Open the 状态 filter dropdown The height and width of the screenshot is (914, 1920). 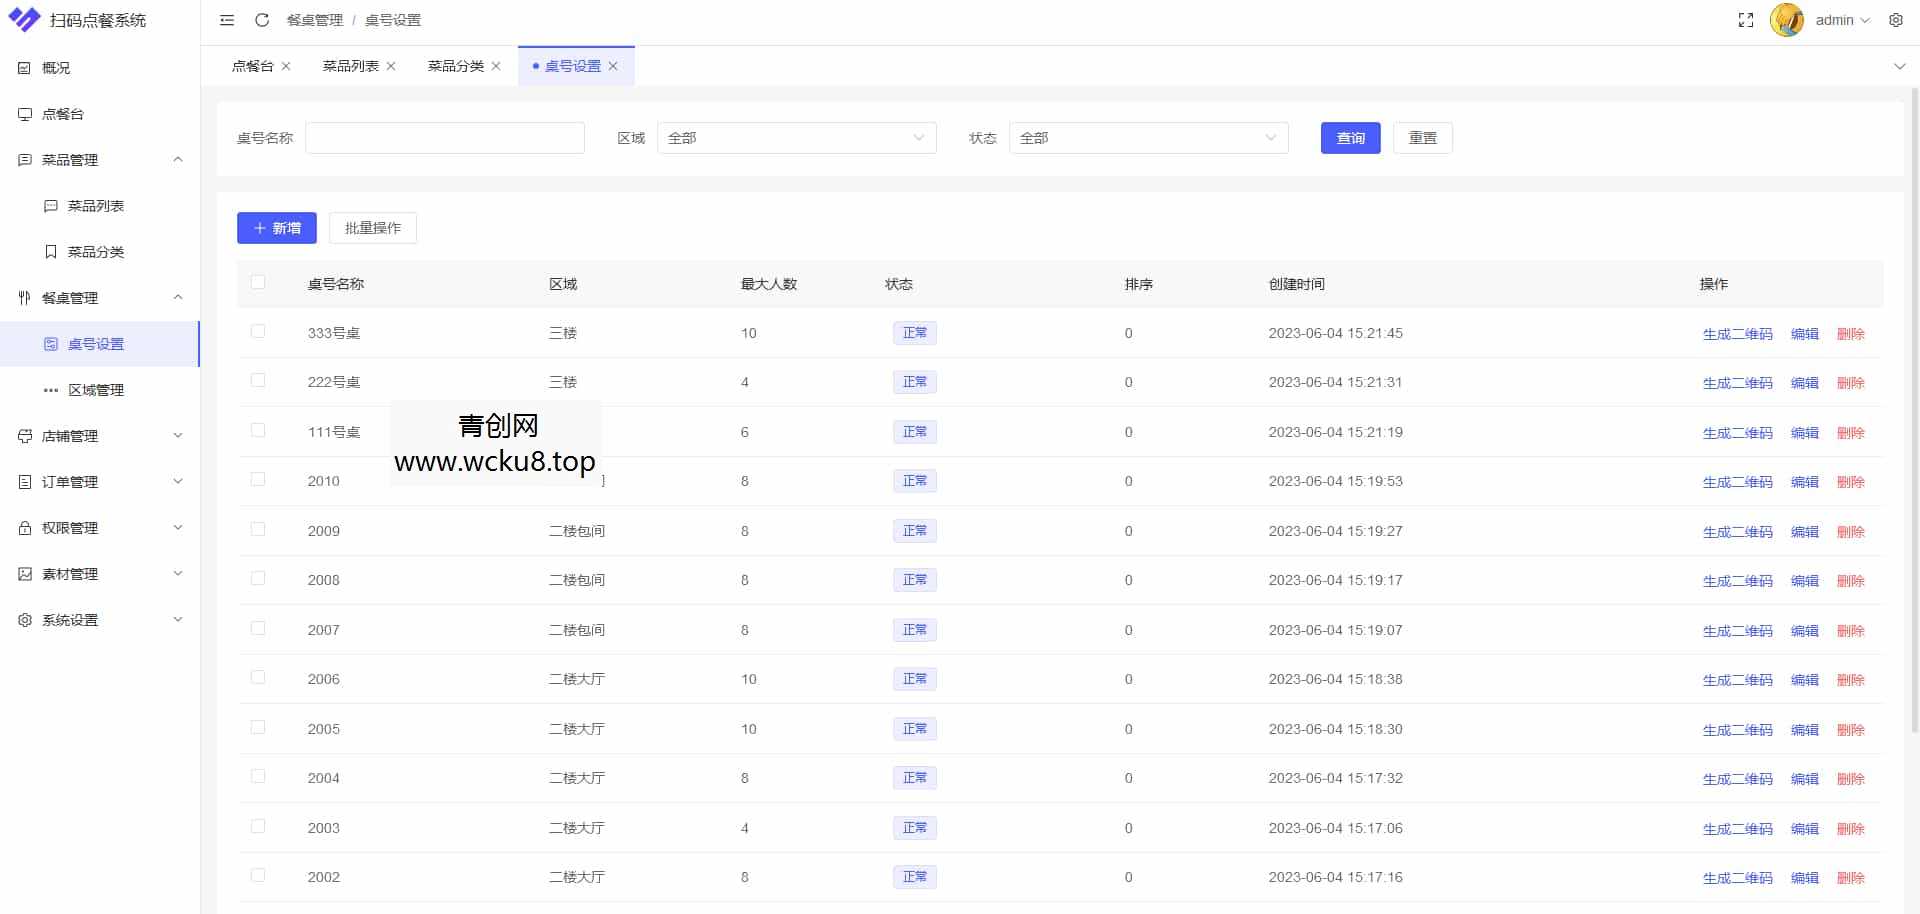[x=1148, y=138]
